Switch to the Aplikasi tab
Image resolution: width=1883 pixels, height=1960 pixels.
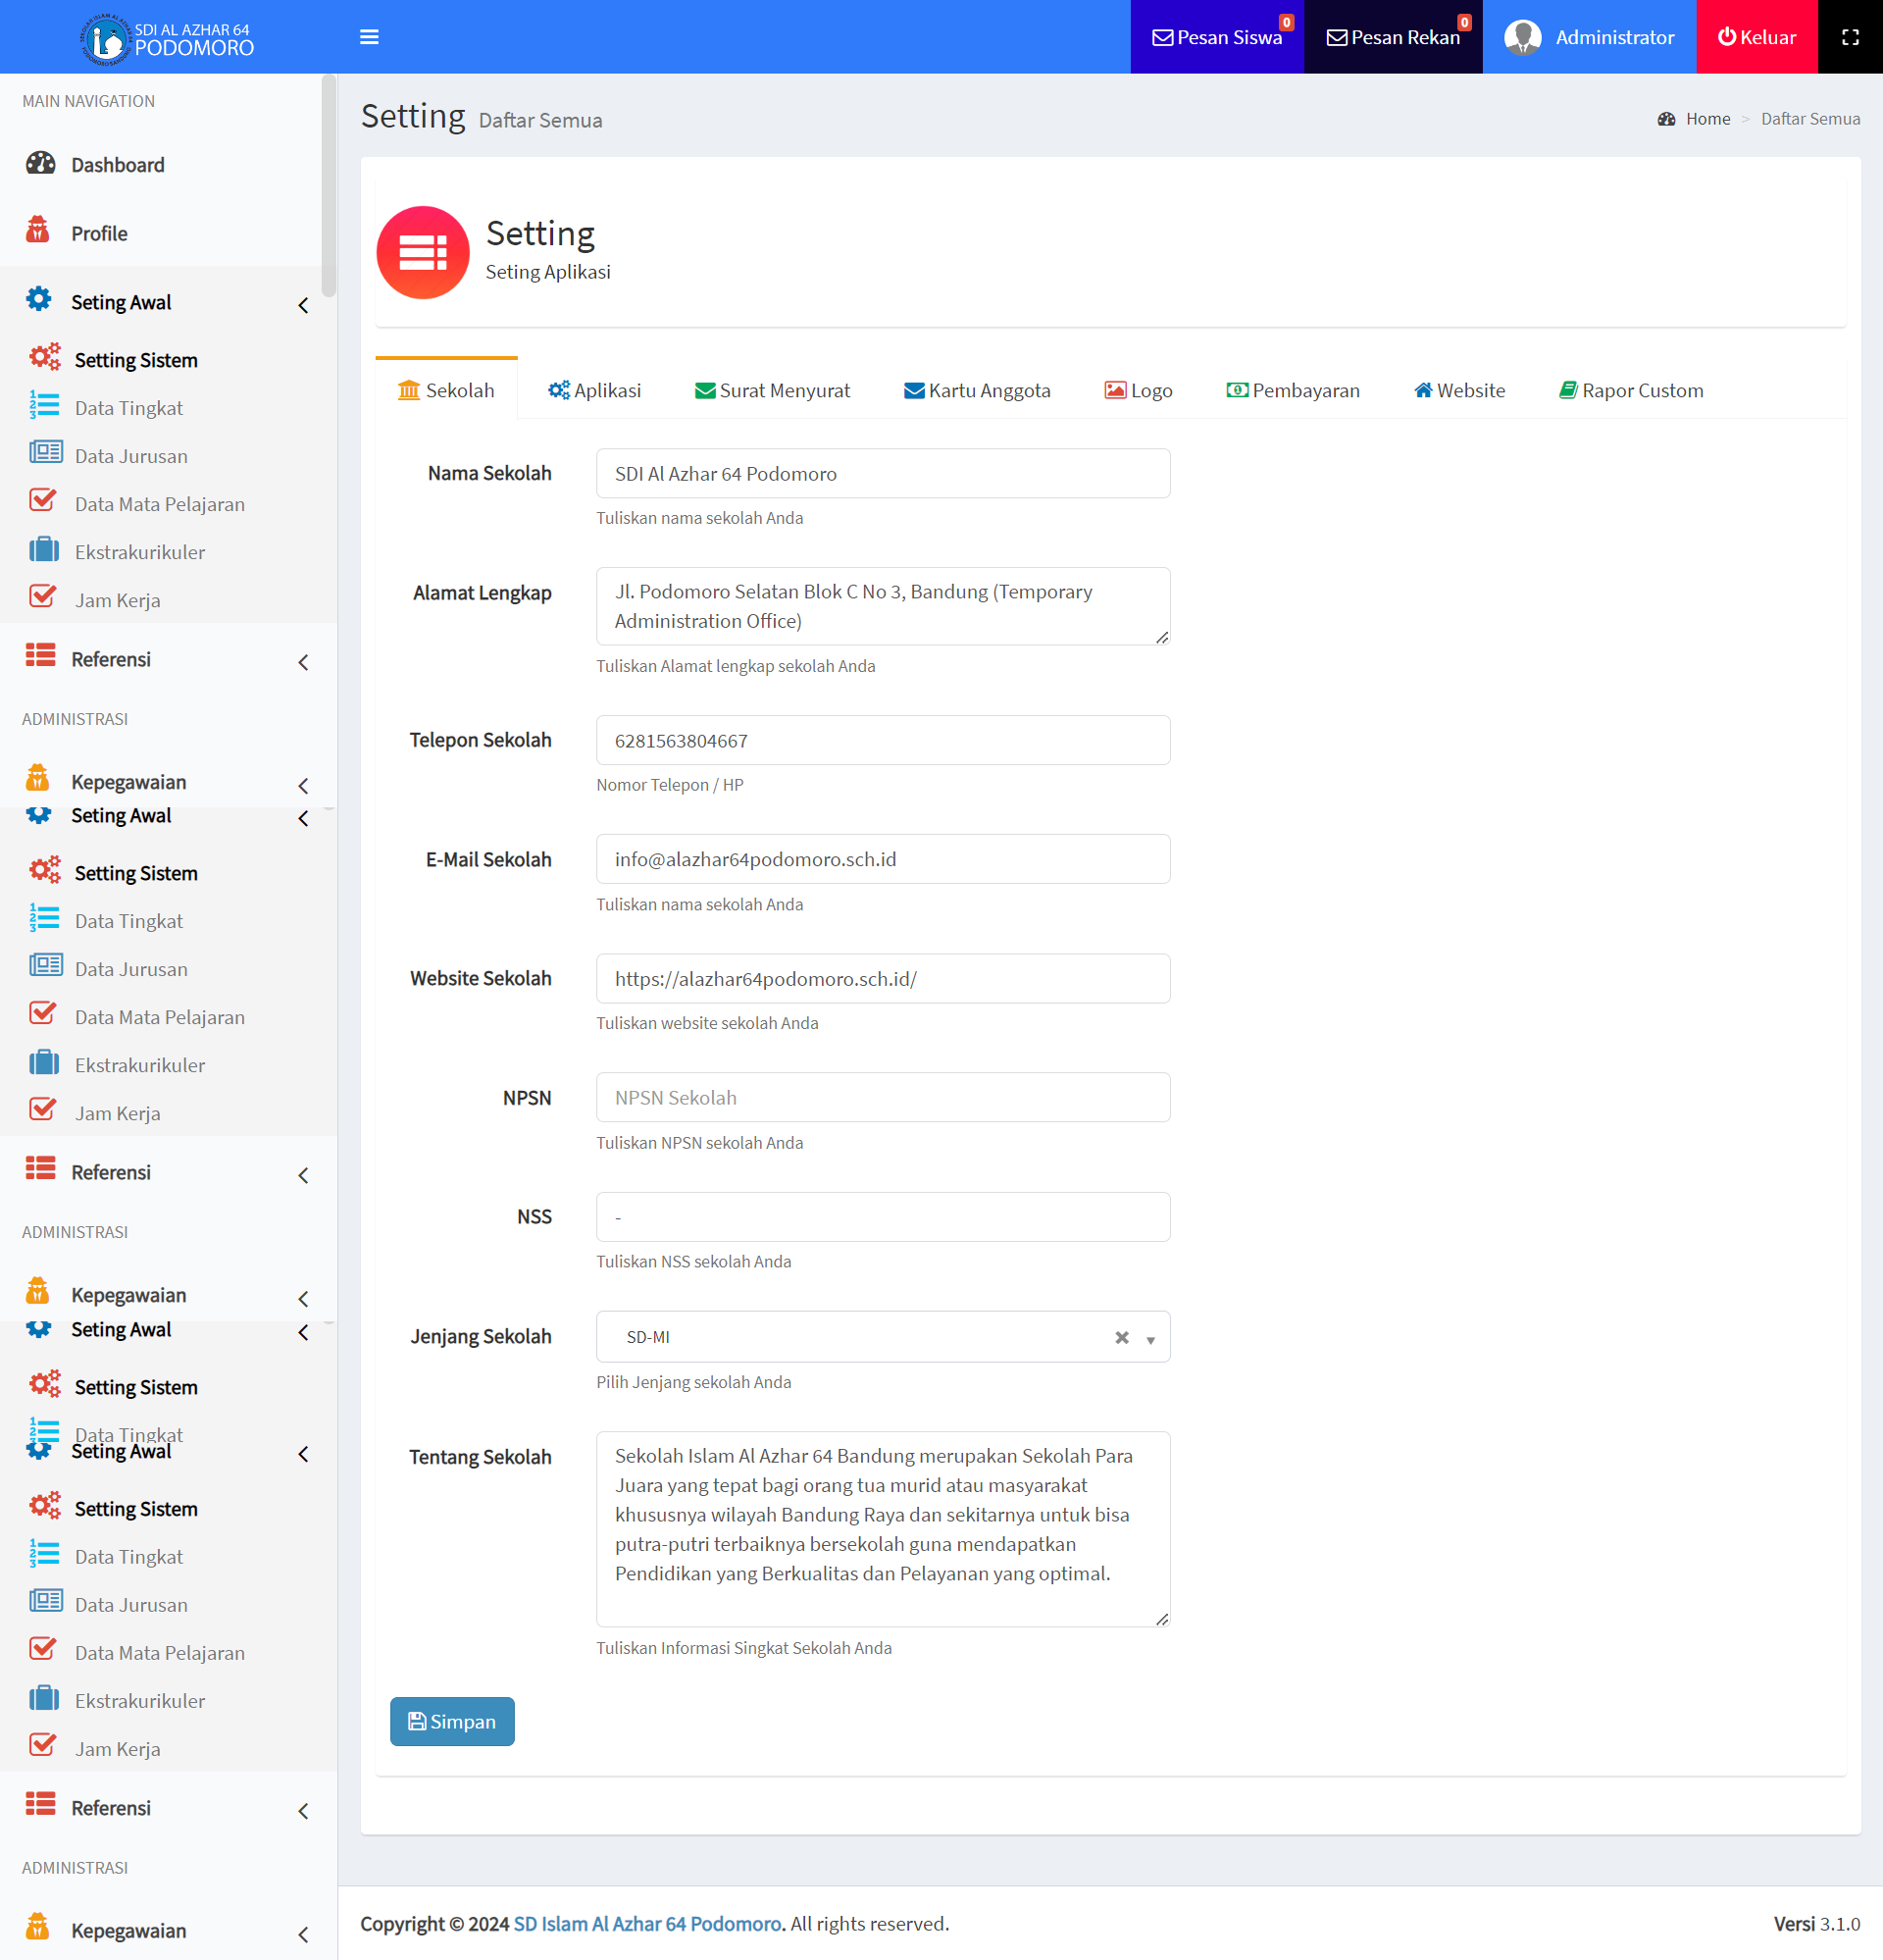coord(594,390)
